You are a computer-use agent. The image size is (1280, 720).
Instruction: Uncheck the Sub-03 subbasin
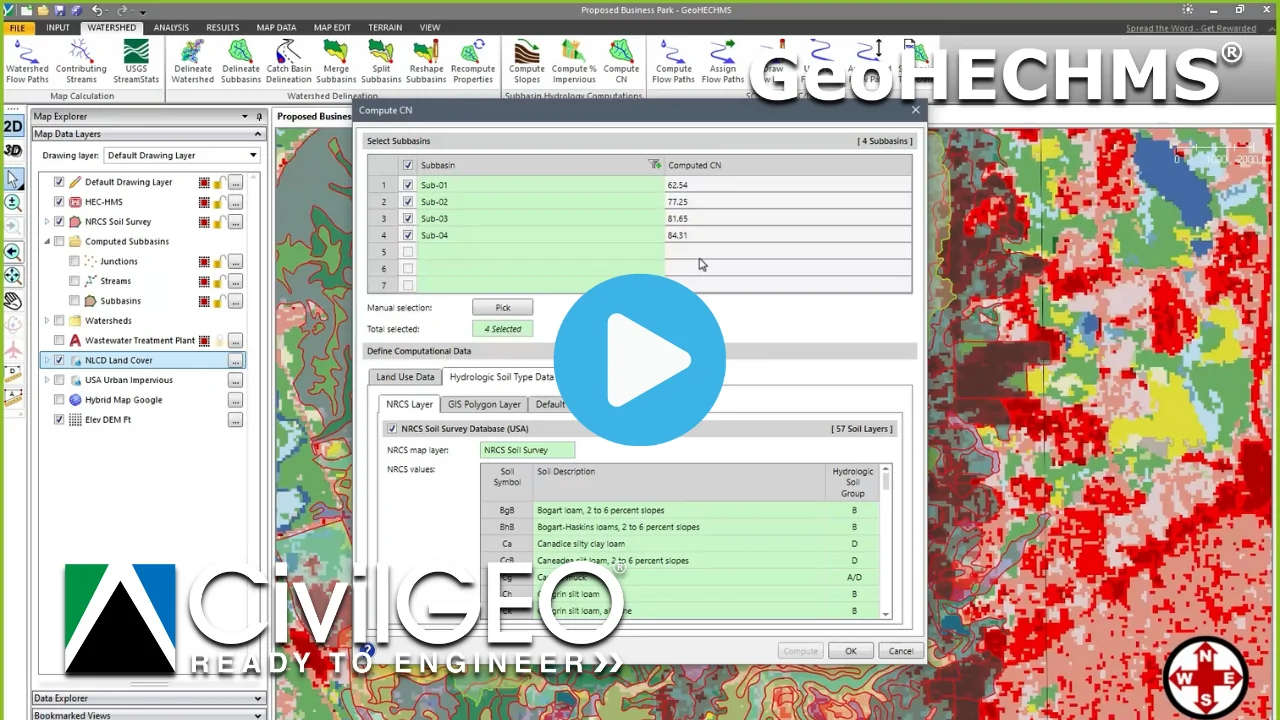(x=407, y=218)
